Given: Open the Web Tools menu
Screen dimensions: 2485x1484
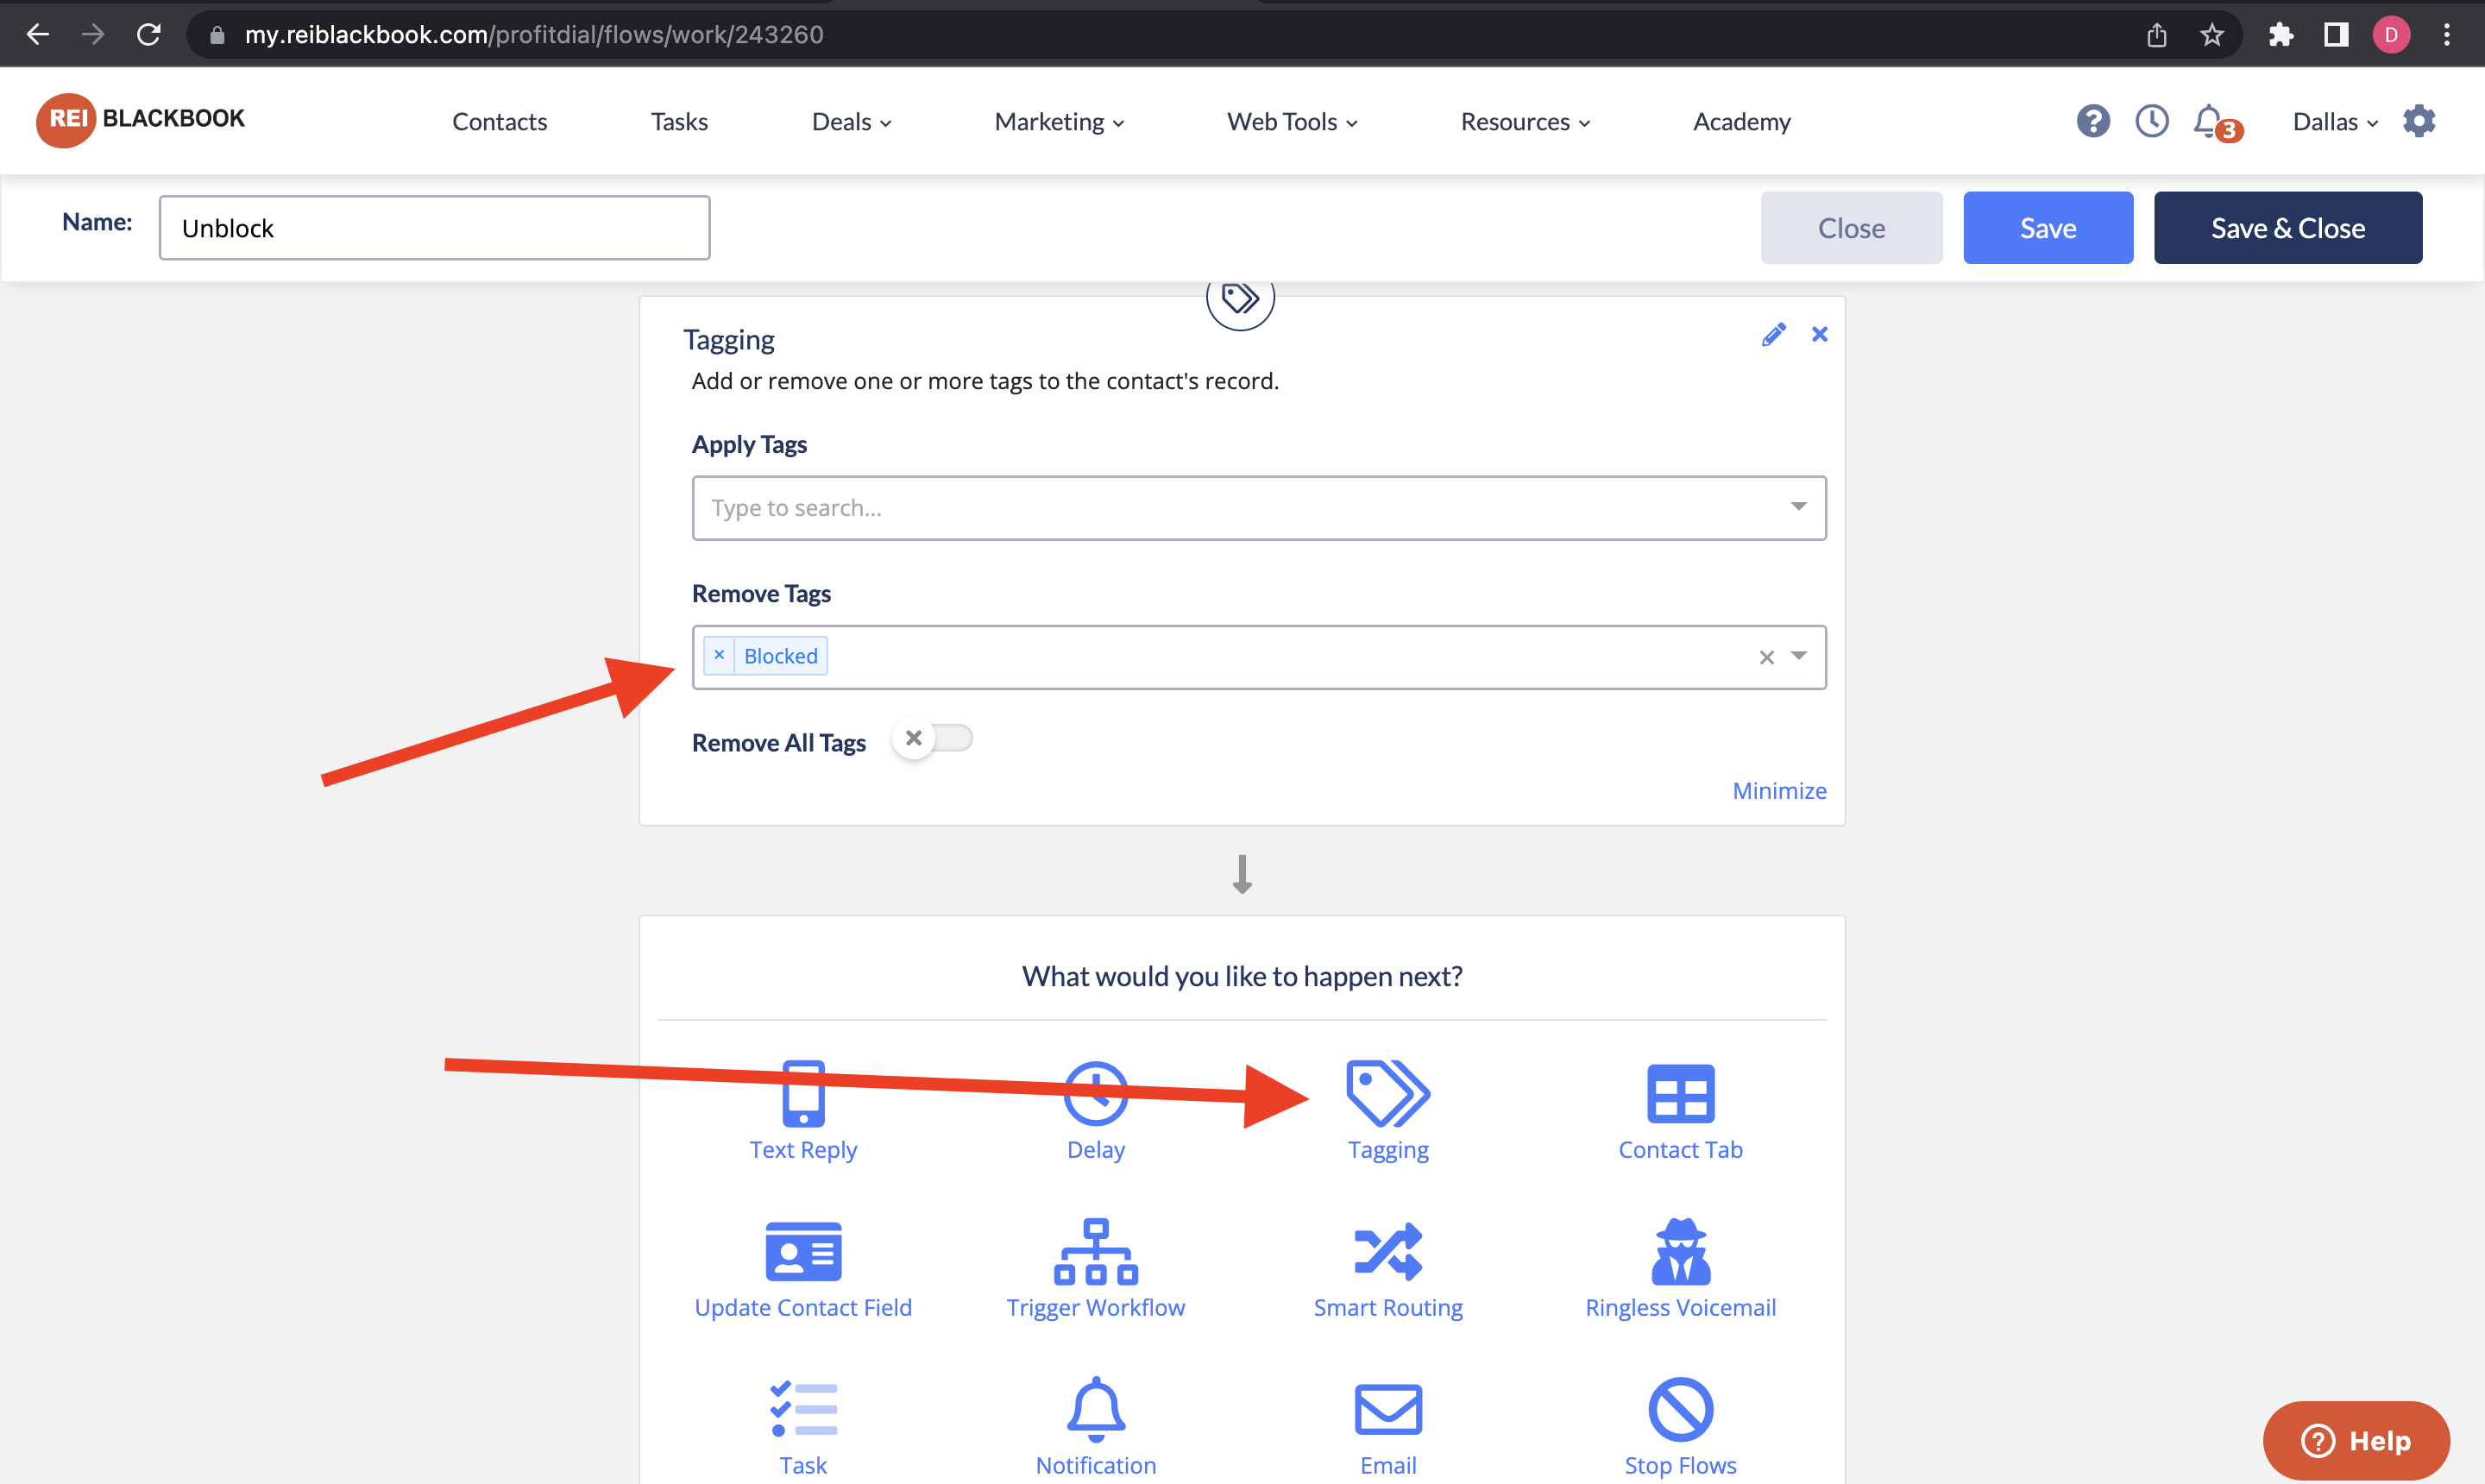Looking at the screenshot, I should 1292,122.
